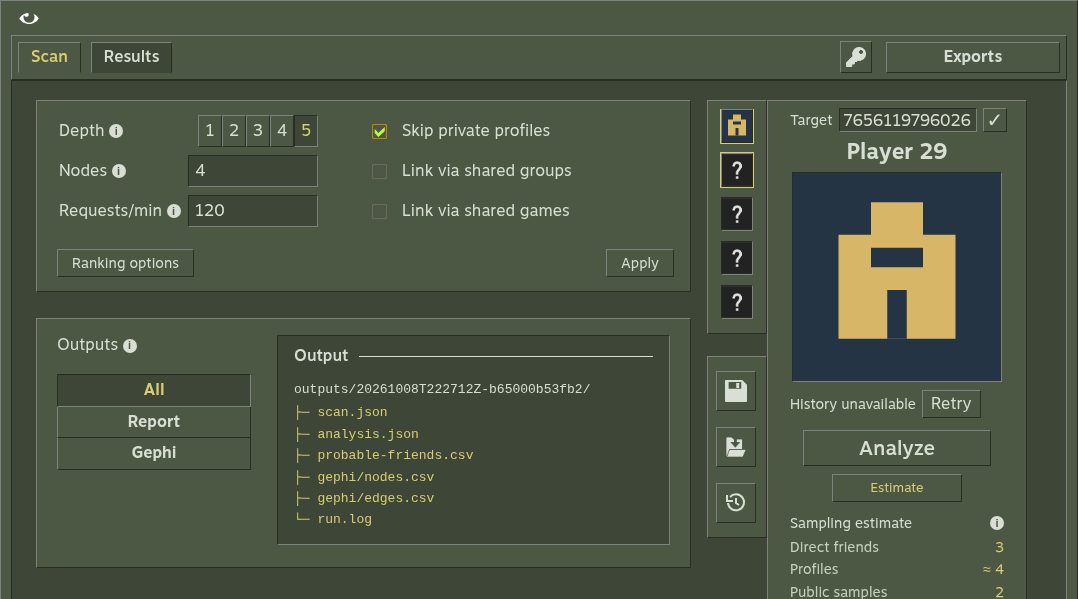Show info for Depth setting

pyautogui.click(x=116, y=131)
